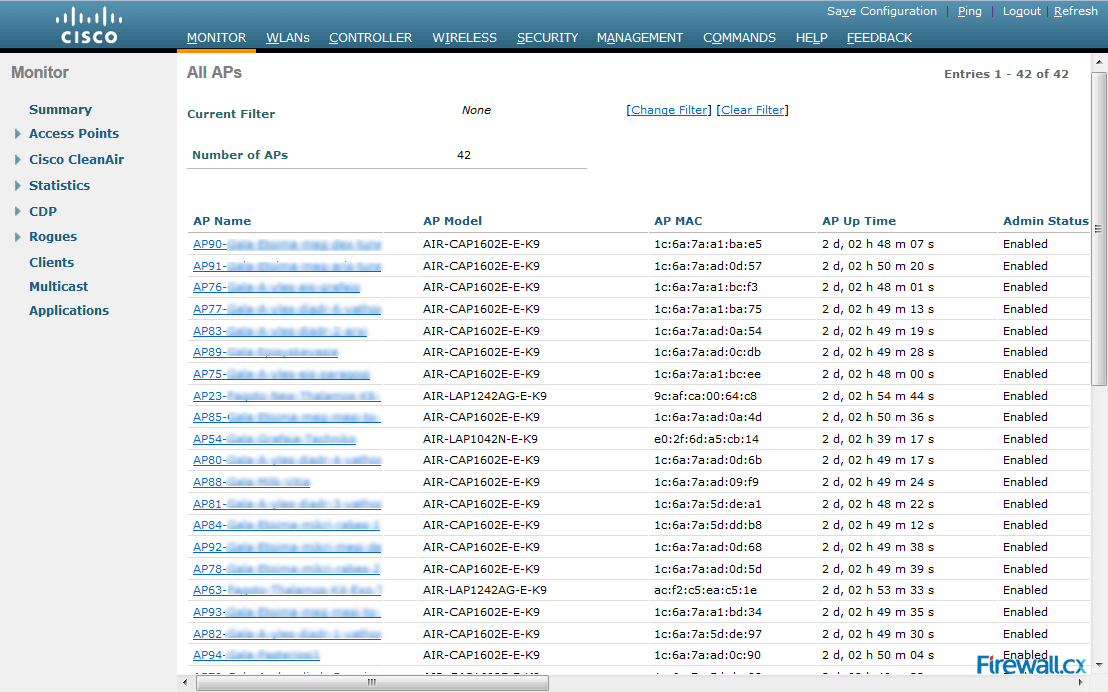
Task: Open the COMMANDS menu
Action: click(739, 38)
